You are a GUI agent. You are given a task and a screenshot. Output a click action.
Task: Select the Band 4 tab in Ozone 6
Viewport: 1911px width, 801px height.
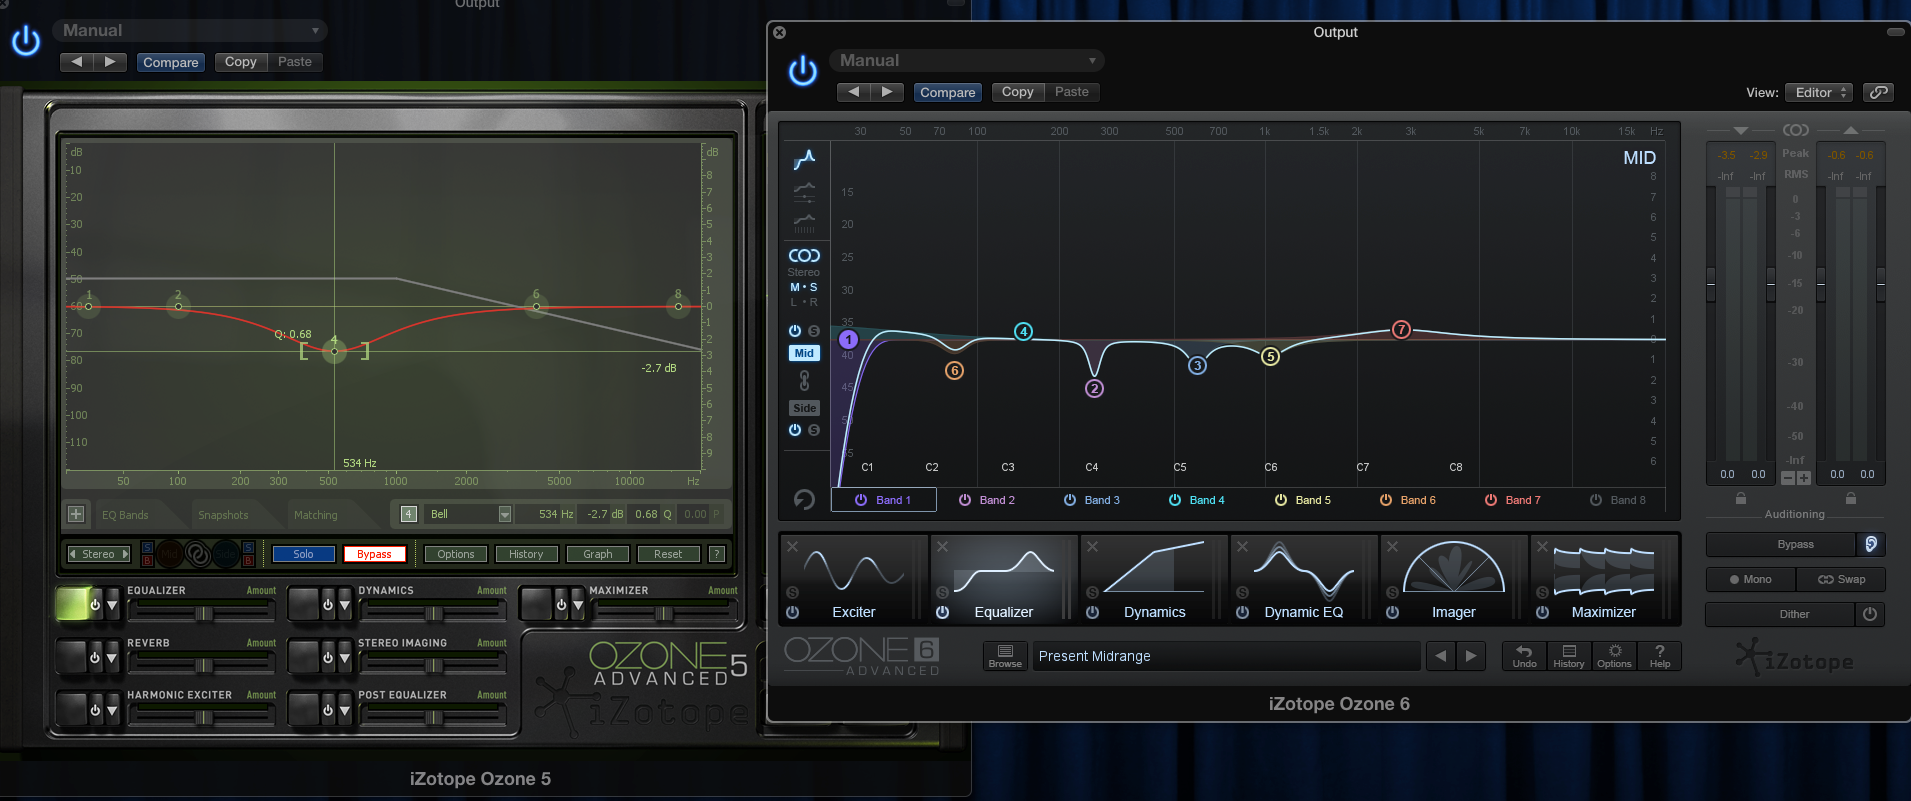tap(1197, 500)
